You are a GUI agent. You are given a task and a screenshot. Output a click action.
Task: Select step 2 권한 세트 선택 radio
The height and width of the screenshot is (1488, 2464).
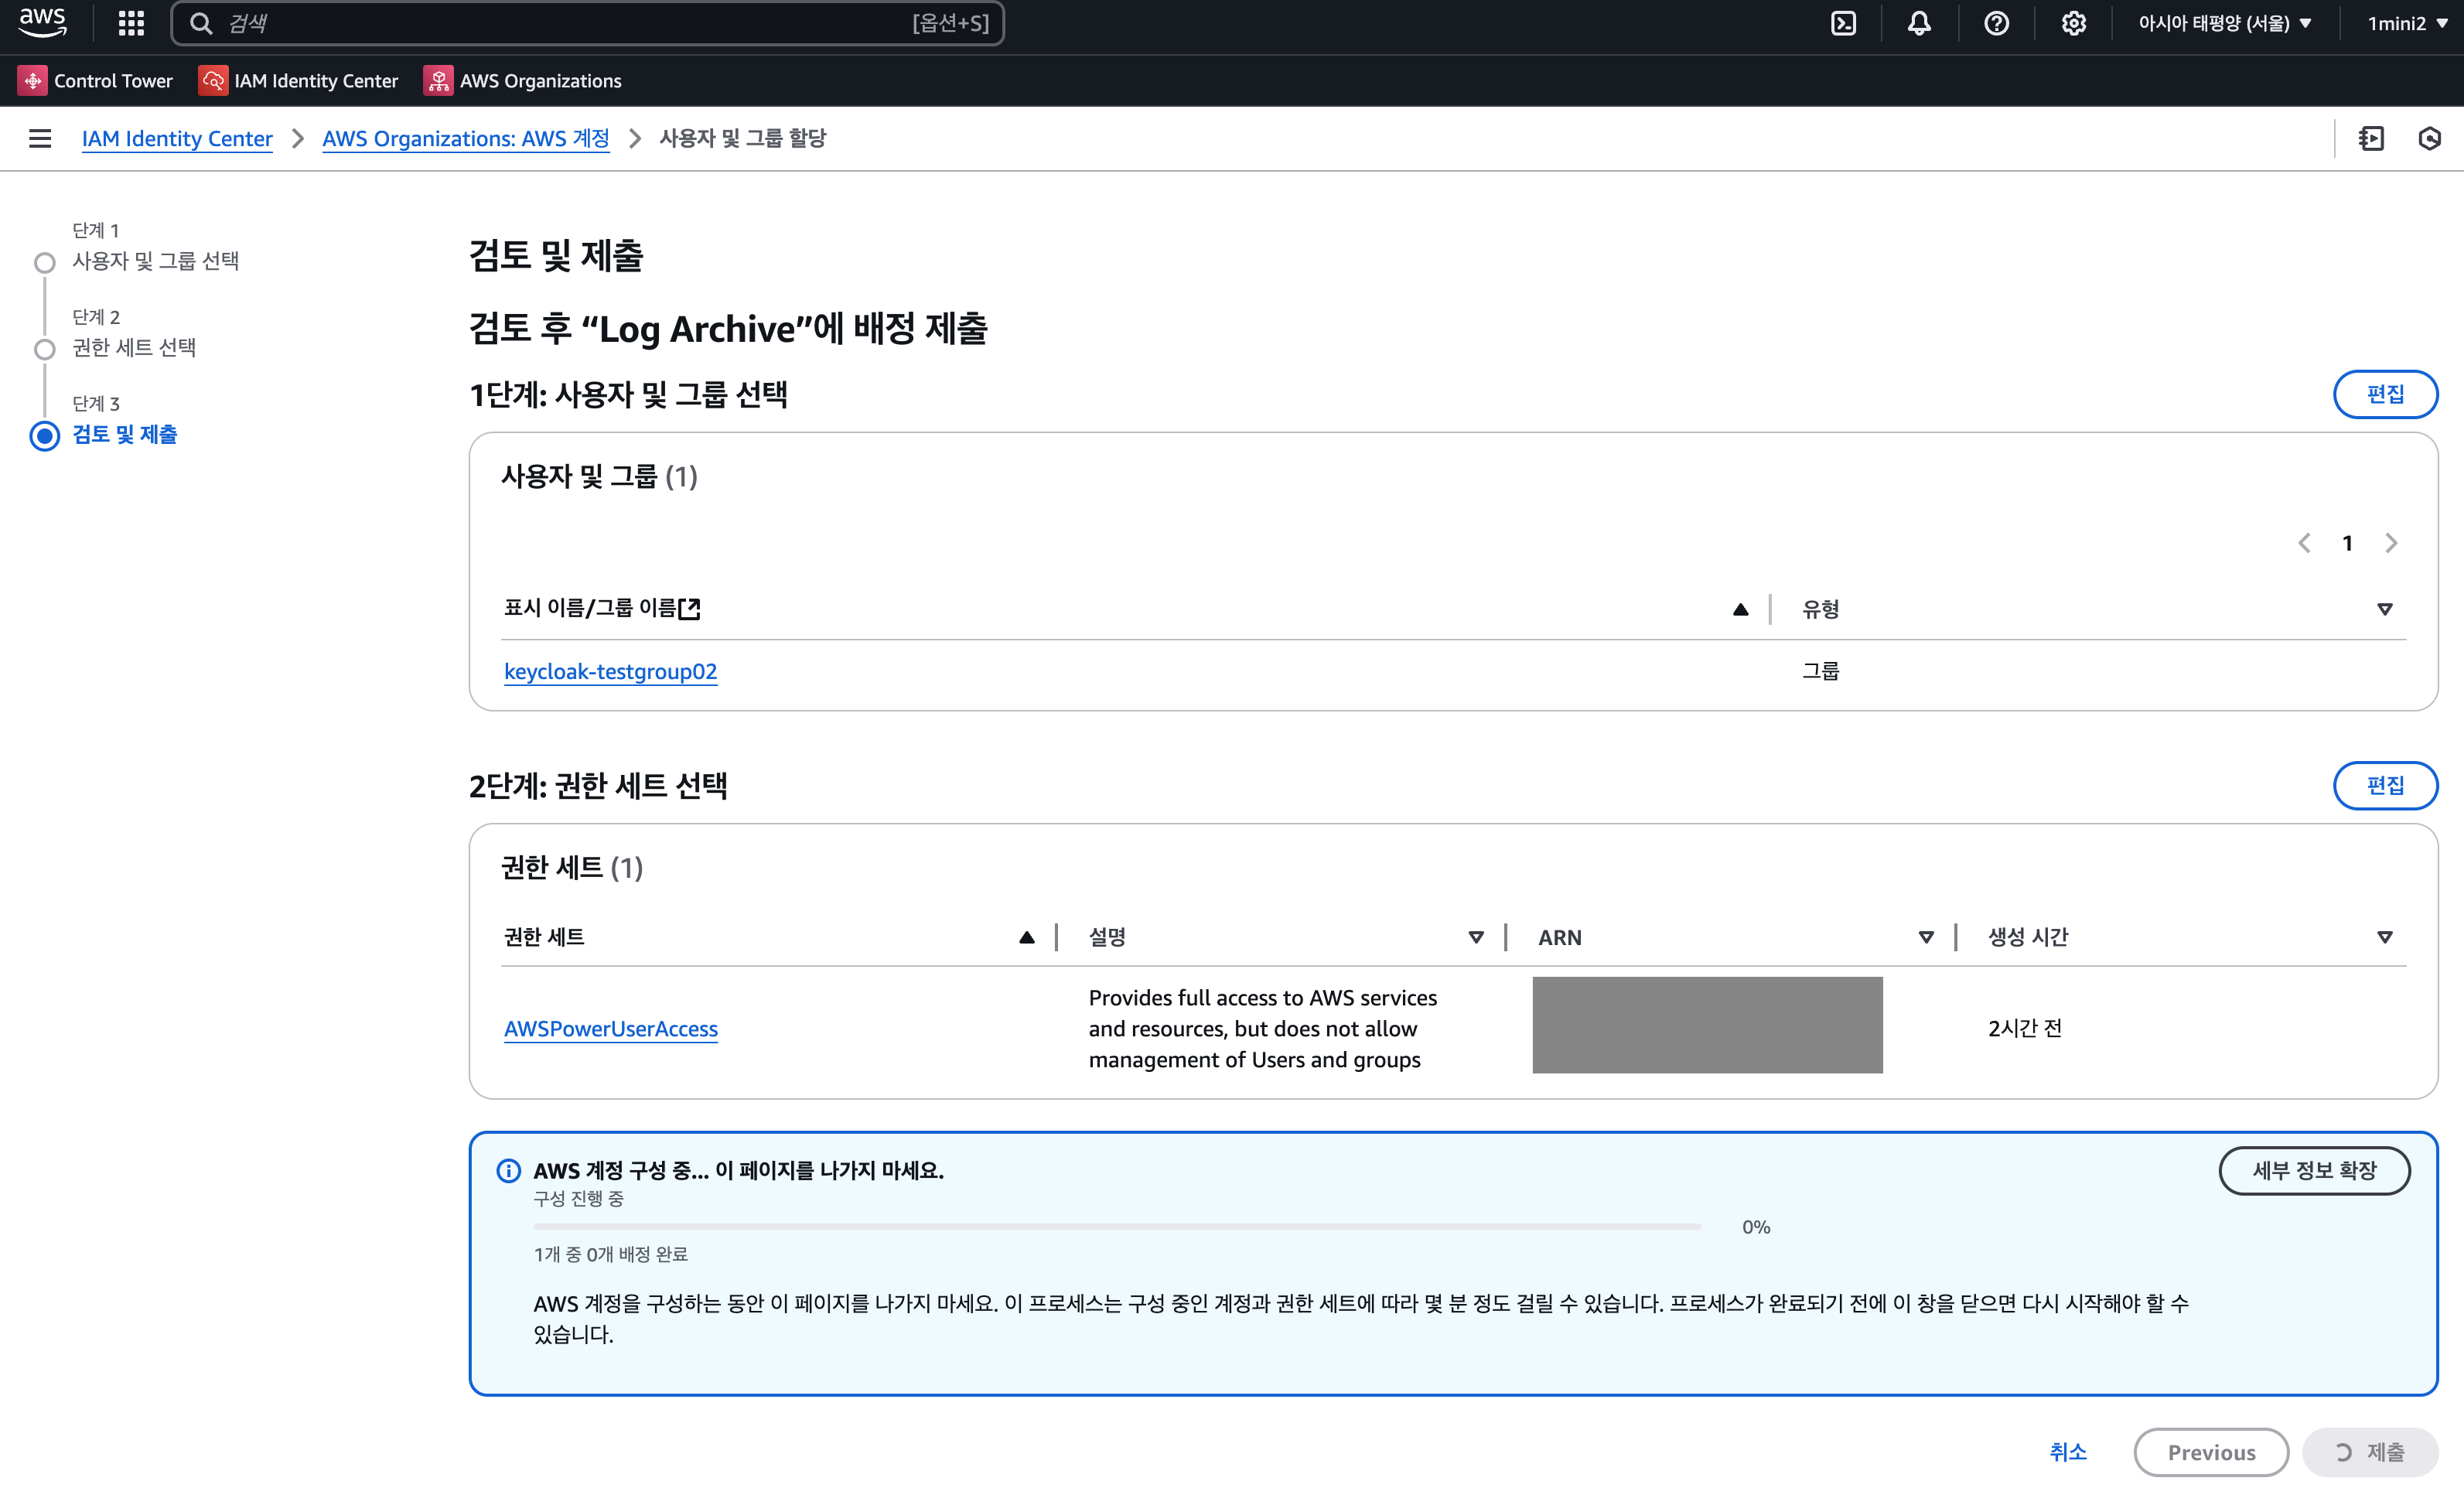(x=45, y=349)
